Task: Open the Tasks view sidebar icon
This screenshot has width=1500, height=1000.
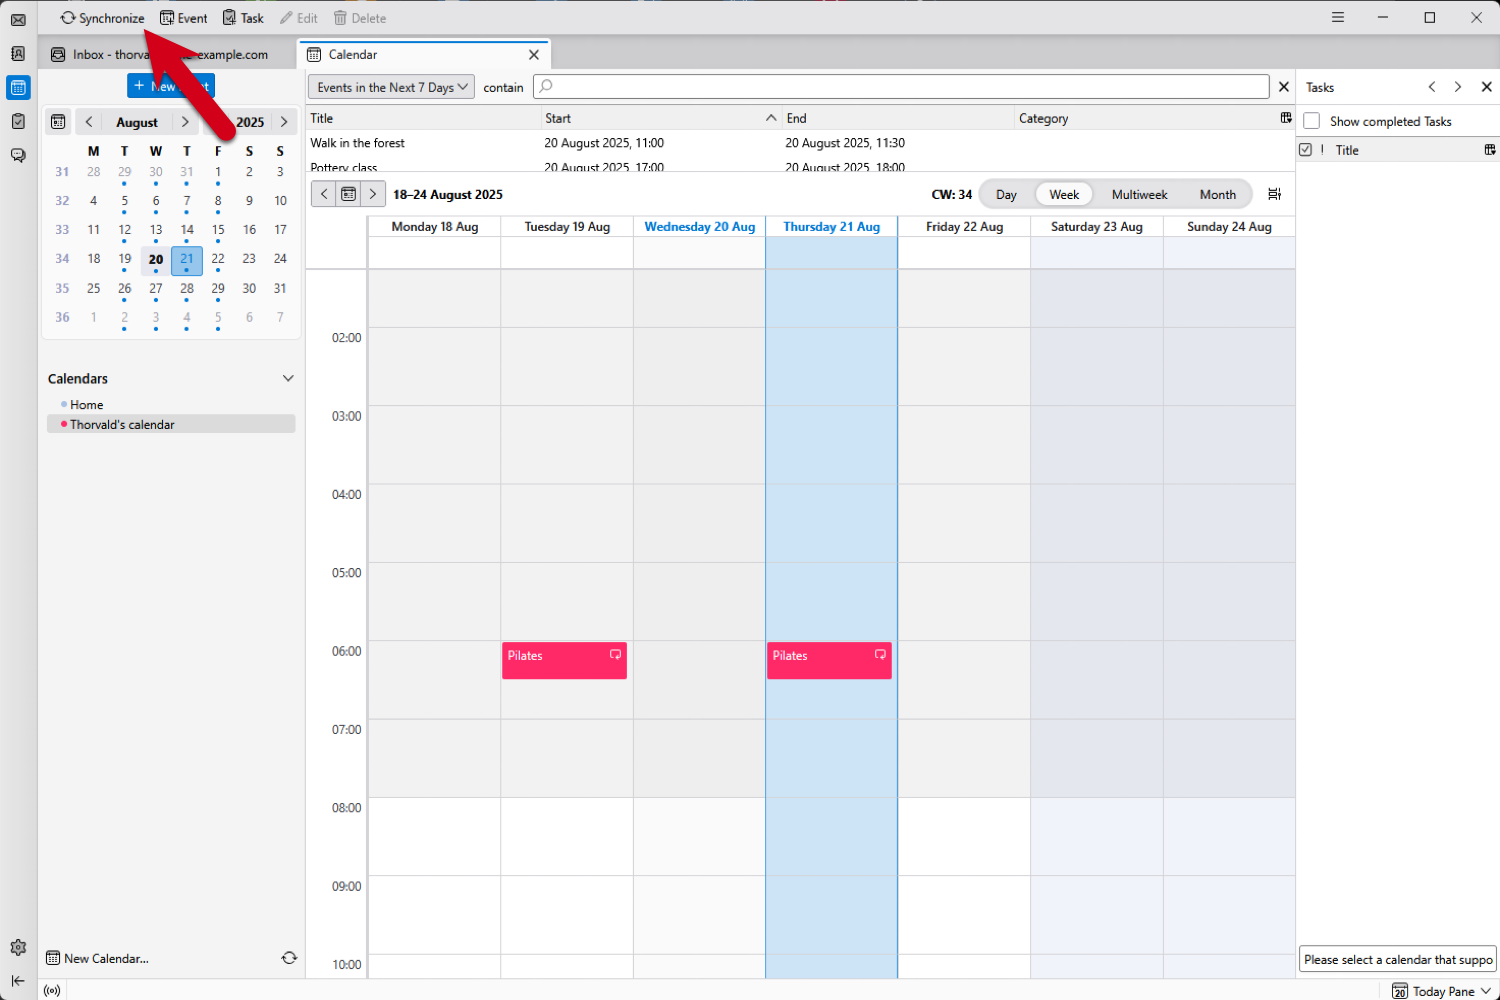Action: pyautogui.click(x=17, y=121)
